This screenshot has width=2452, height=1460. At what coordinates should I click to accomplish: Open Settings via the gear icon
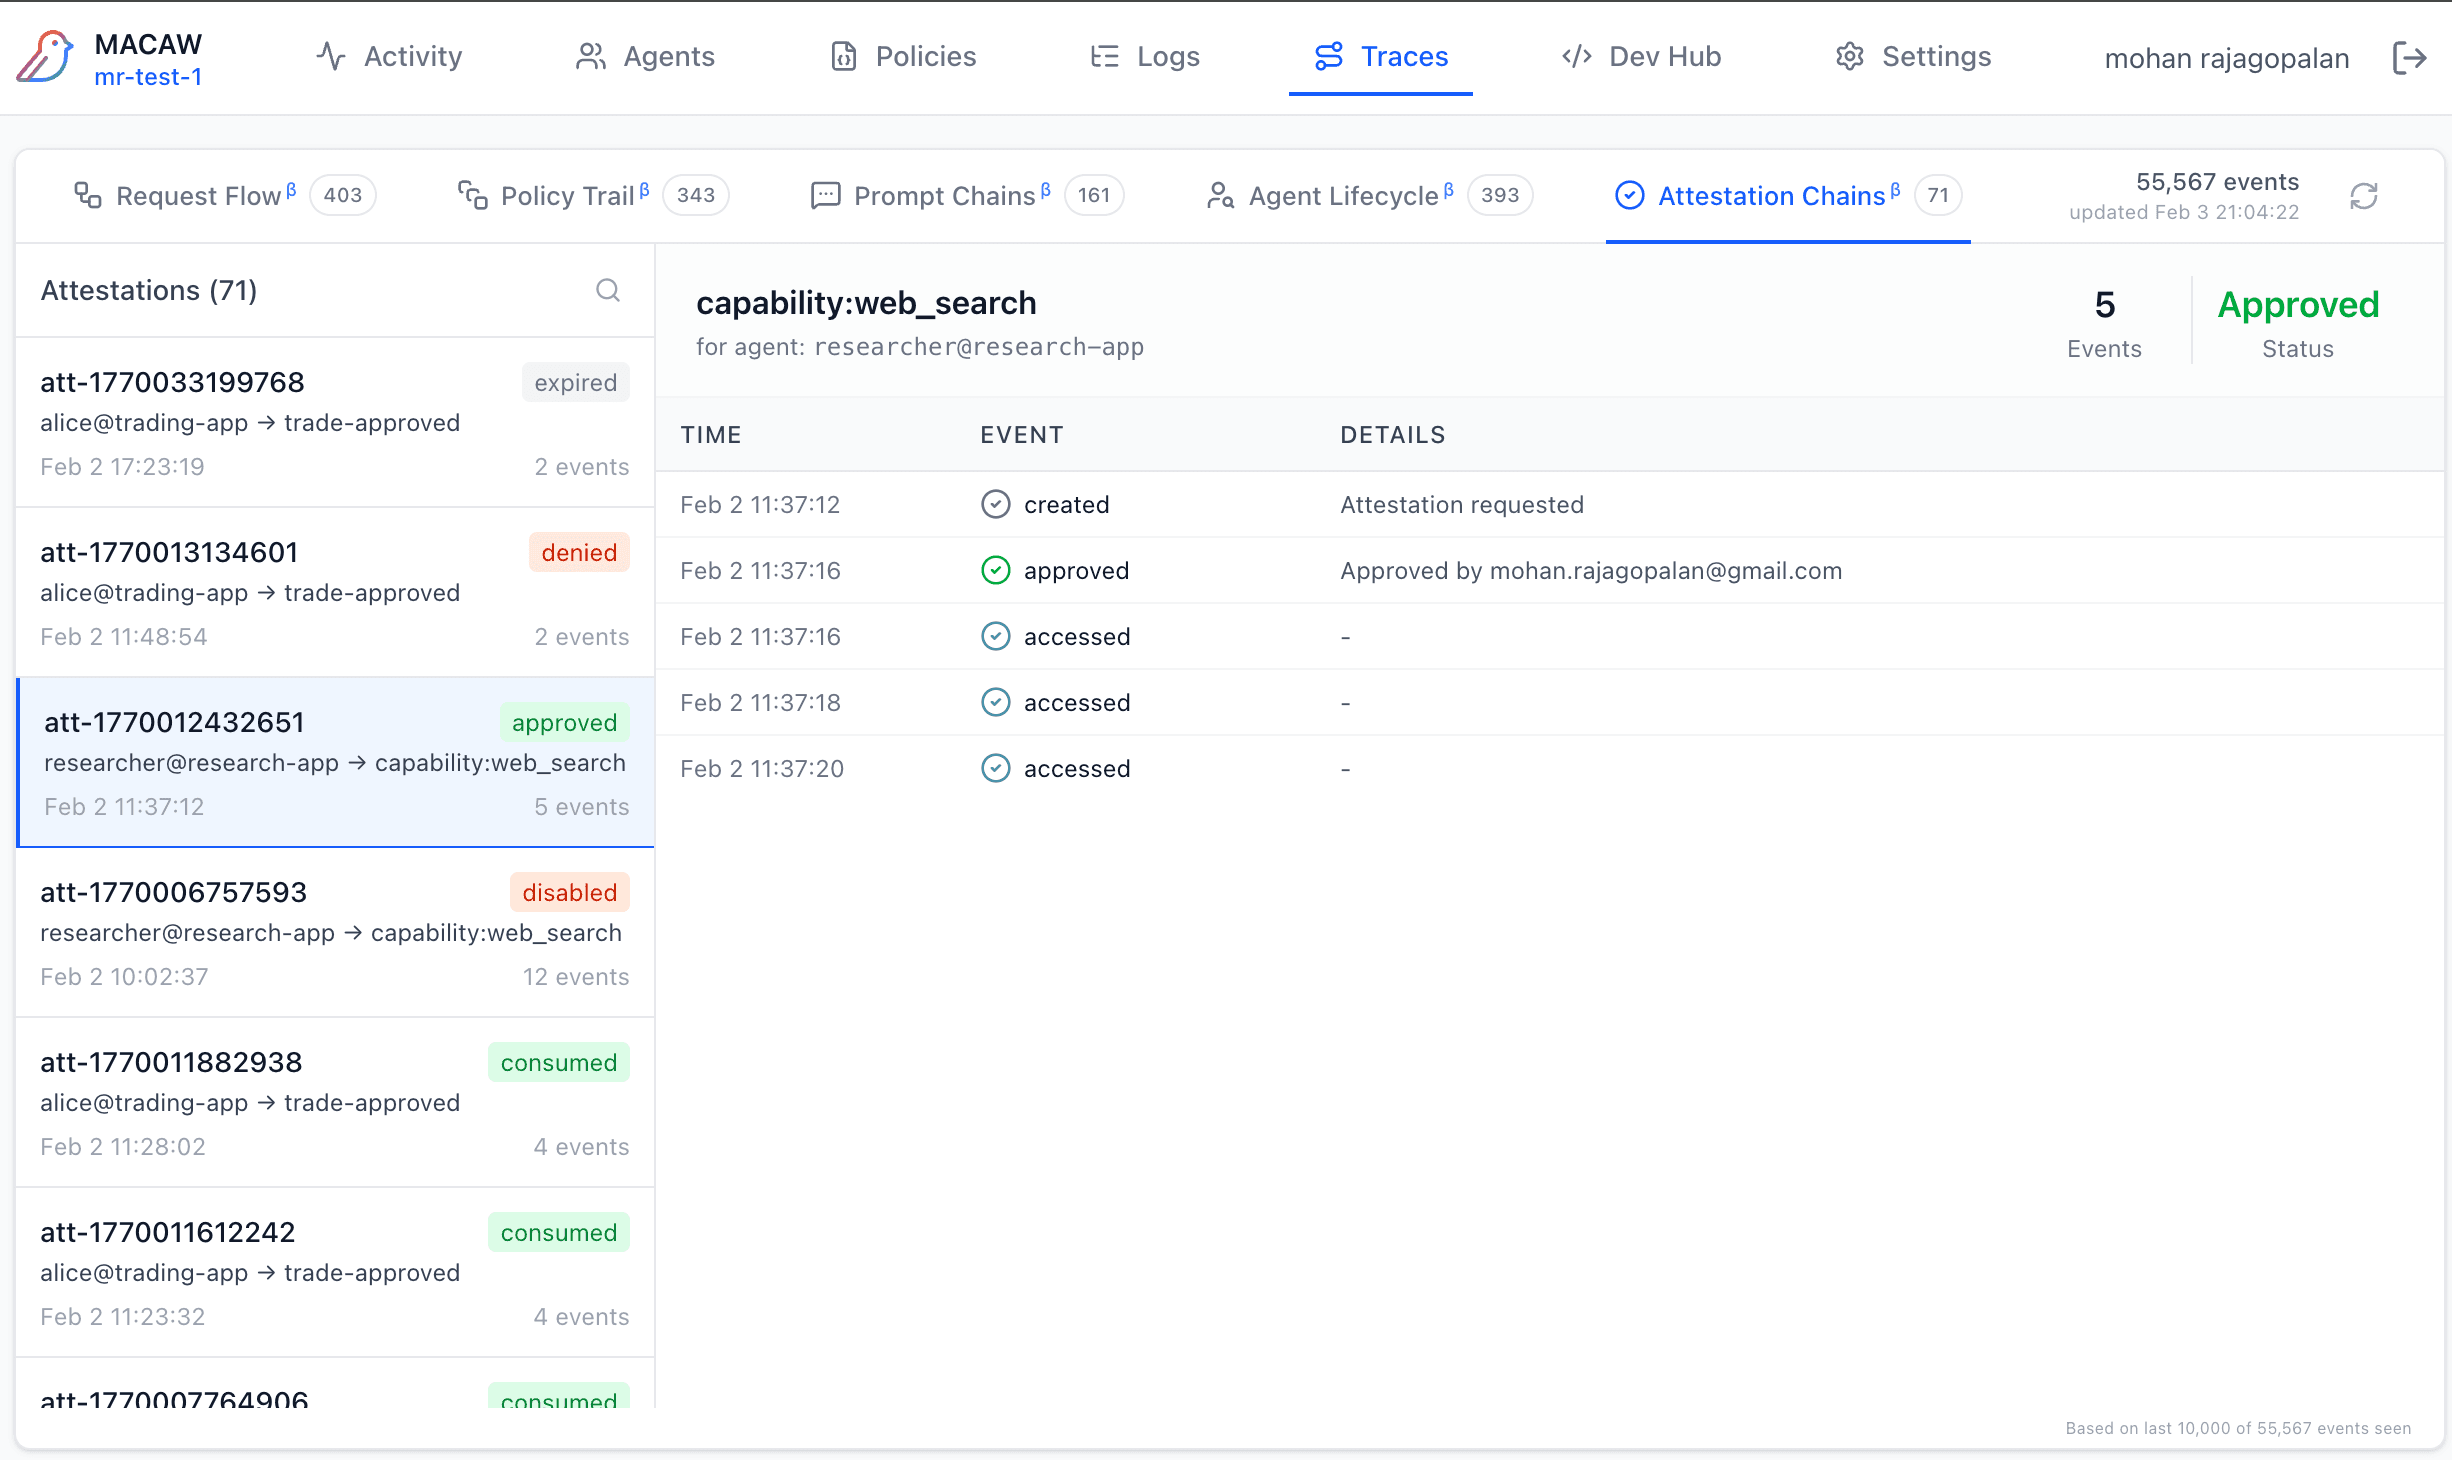[x=1849, y=57]
